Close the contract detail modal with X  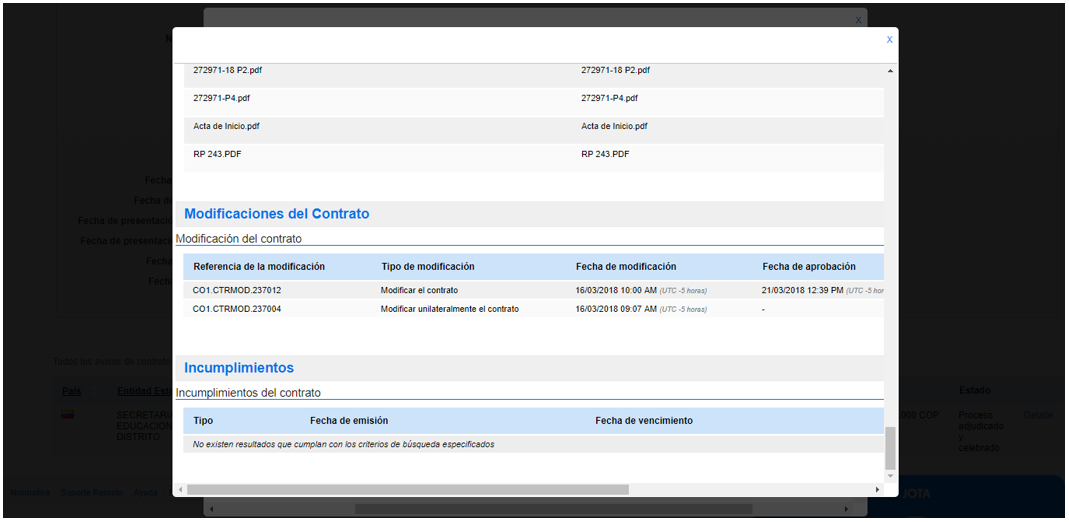(889, 40)
